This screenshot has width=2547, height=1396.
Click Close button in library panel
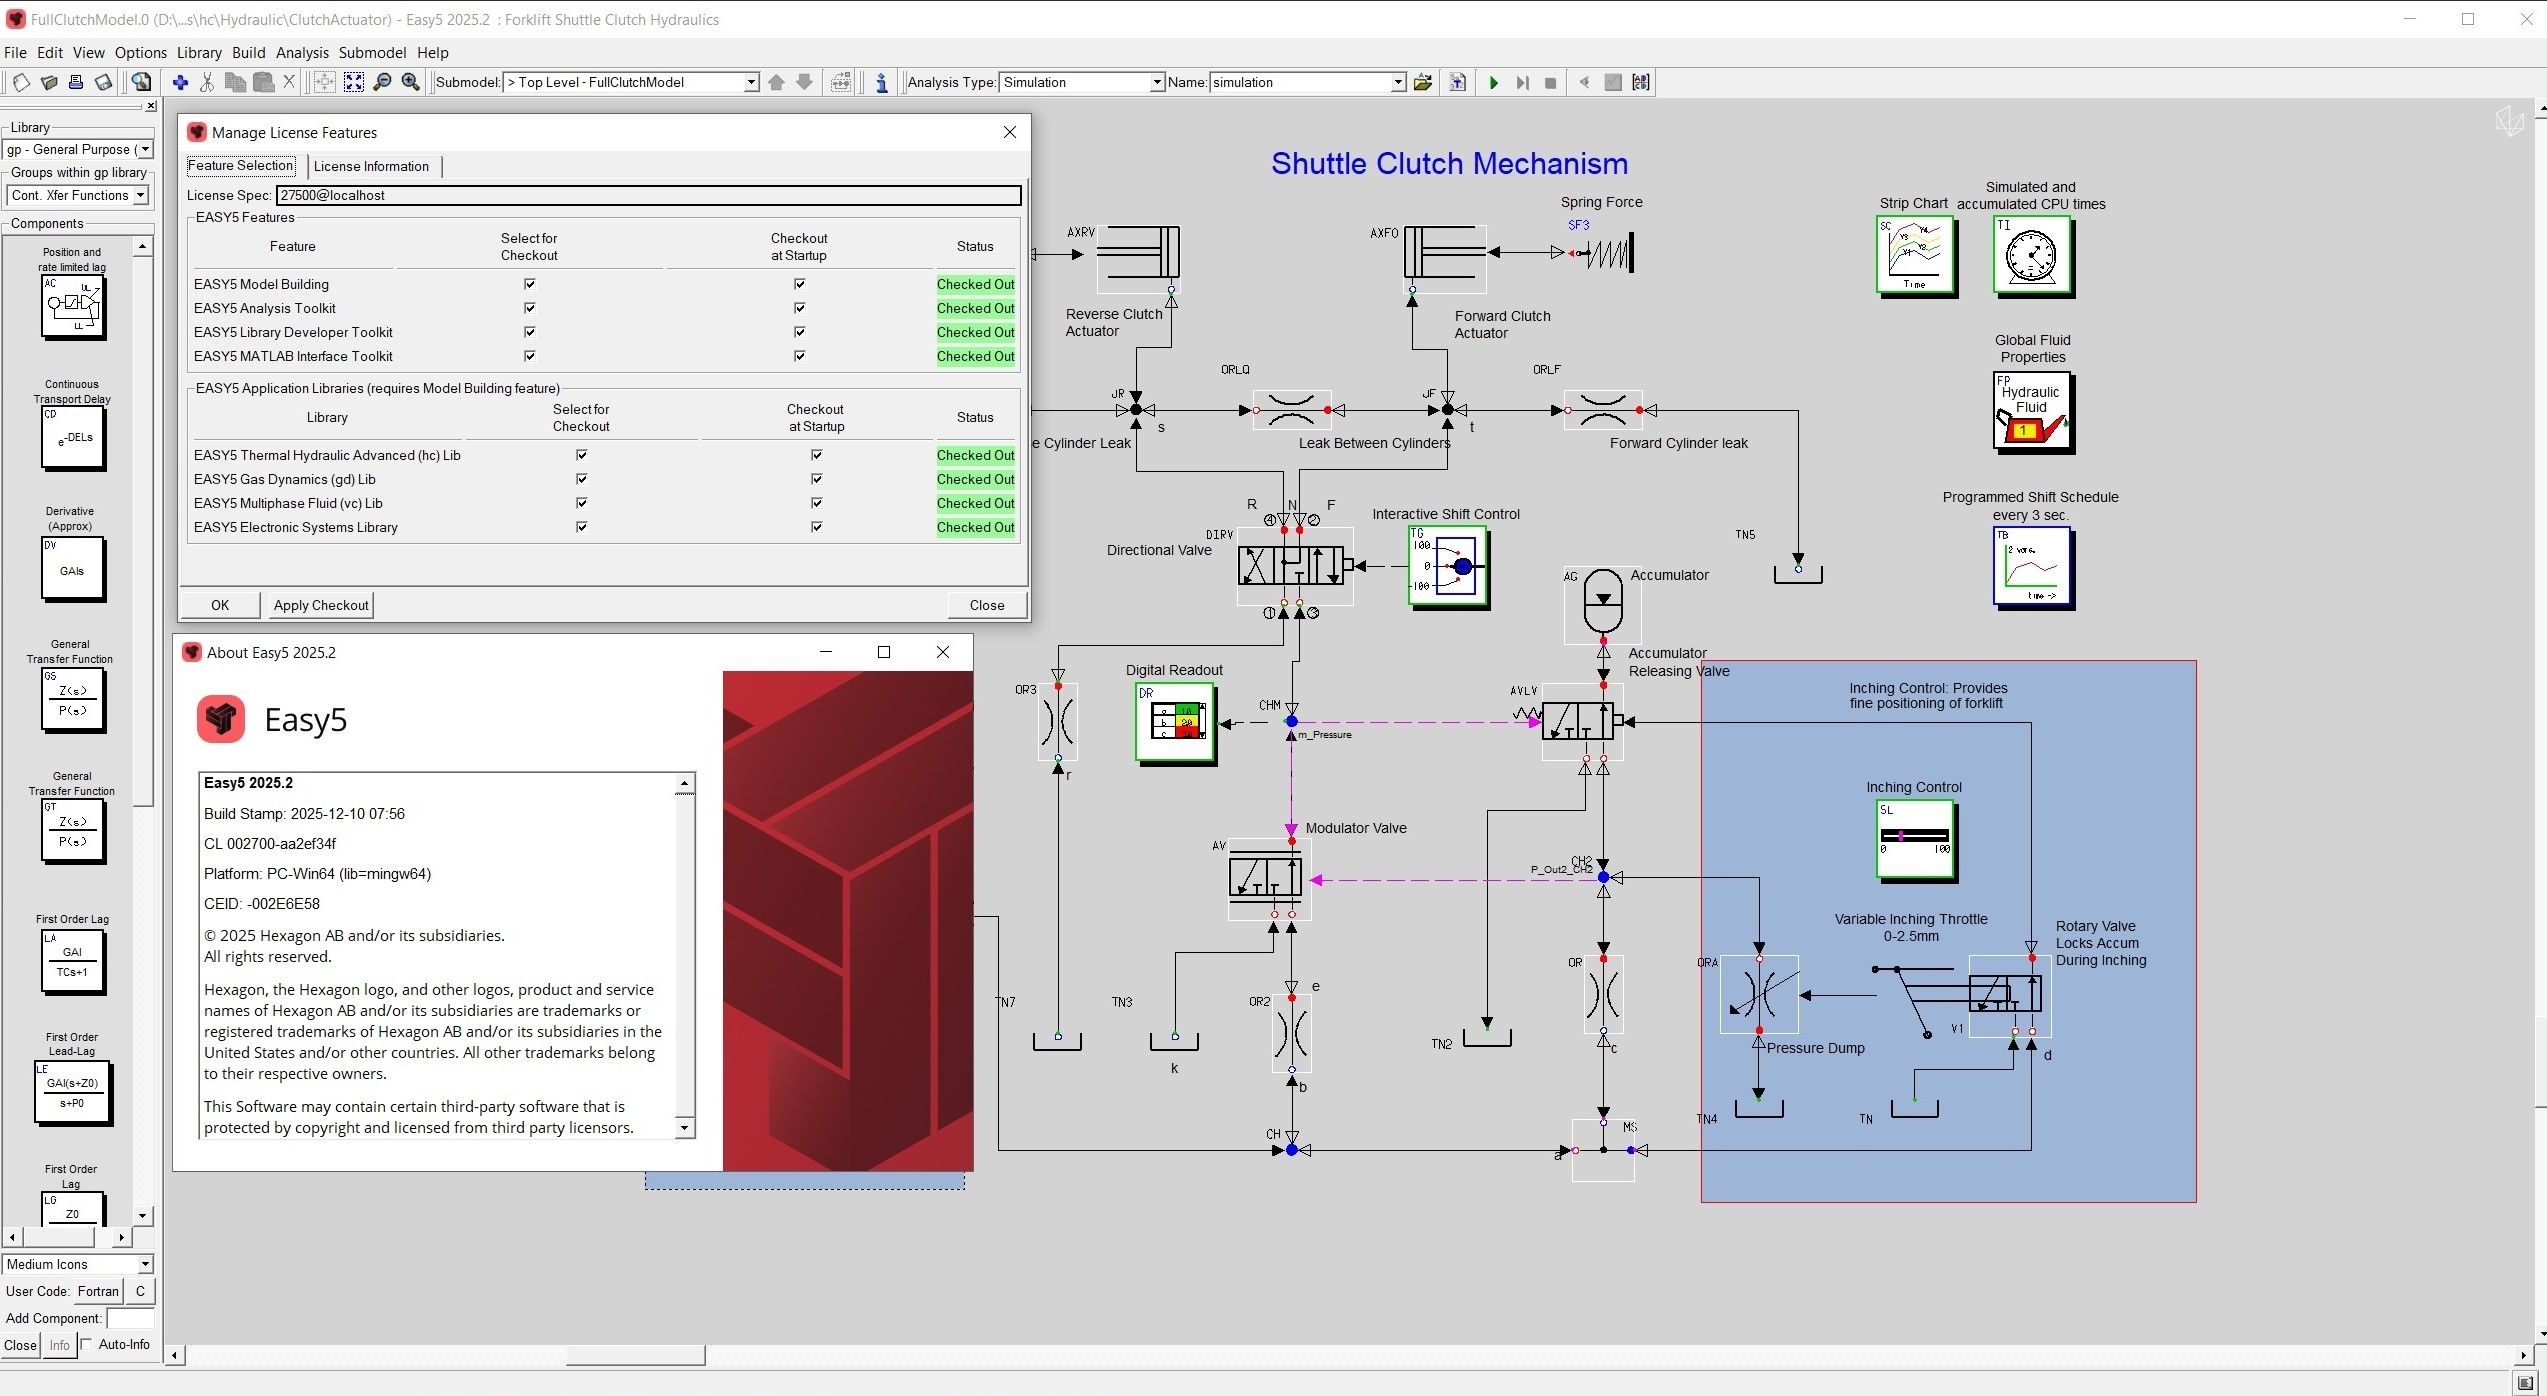coord(20,1345)
